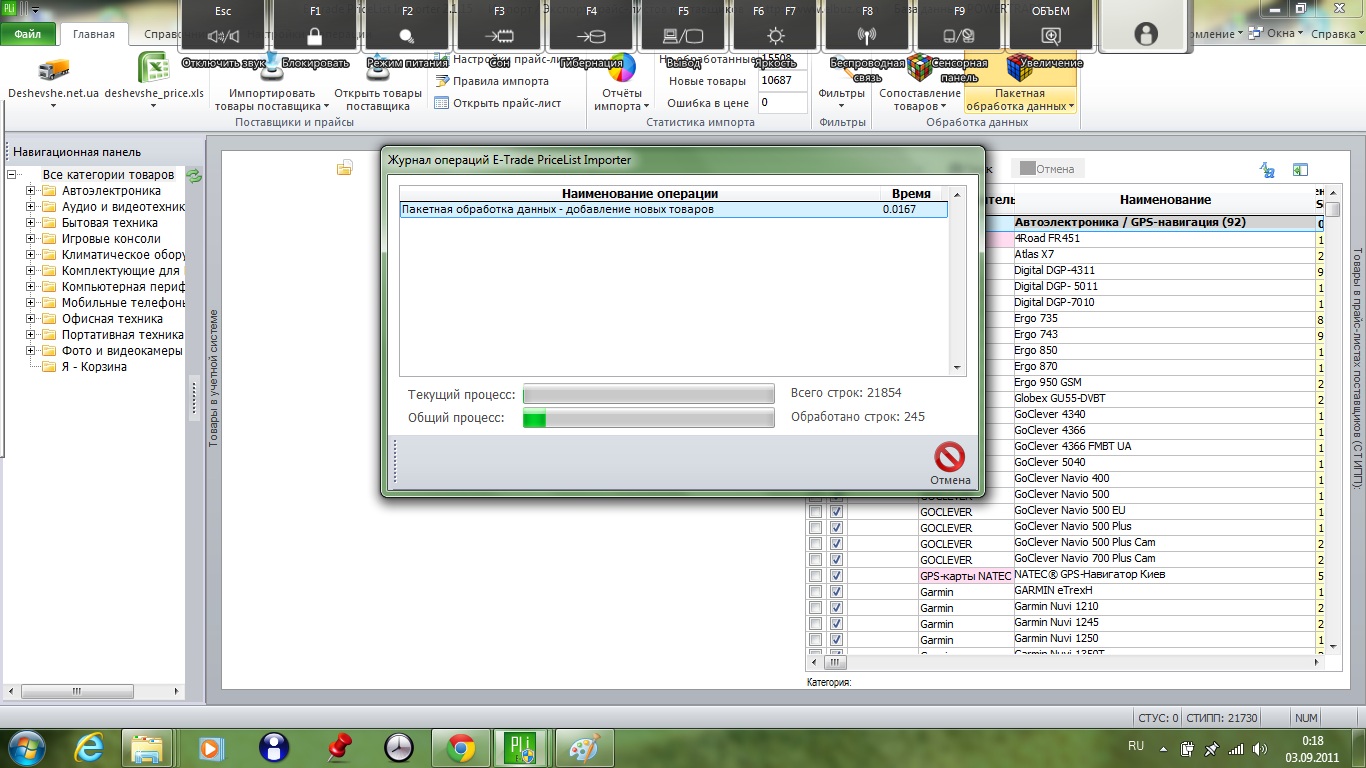Open the Сопоставление товаров dropdown
1366x768 pixels.
point(920,83)
